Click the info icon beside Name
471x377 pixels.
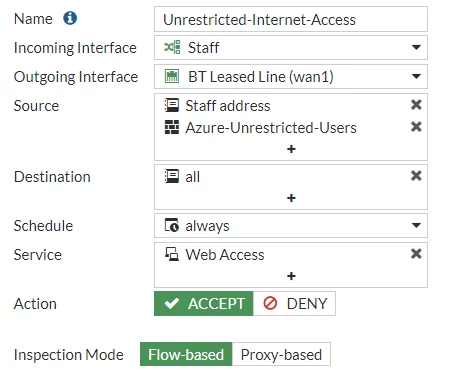tap(70, 18)
